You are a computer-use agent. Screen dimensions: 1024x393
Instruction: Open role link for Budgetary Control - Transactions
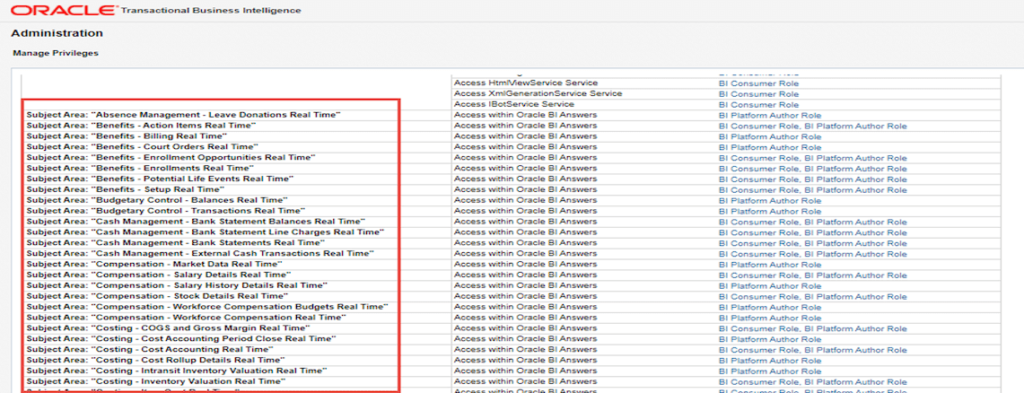[x=770, y=211]
